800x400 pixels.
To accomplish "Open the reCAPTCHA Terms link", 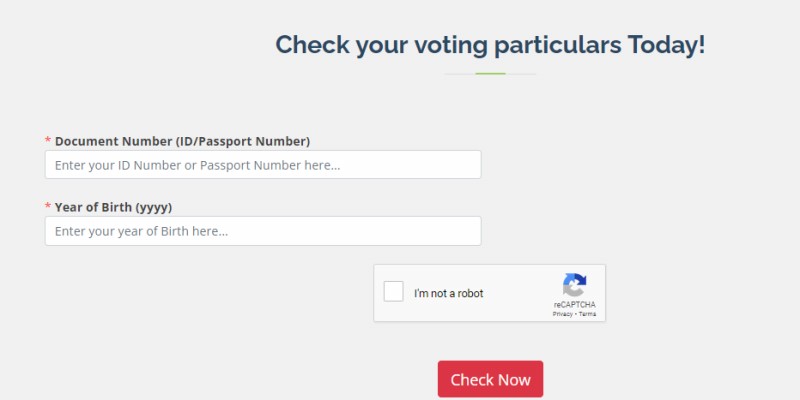I will click(x=587, y=314).
